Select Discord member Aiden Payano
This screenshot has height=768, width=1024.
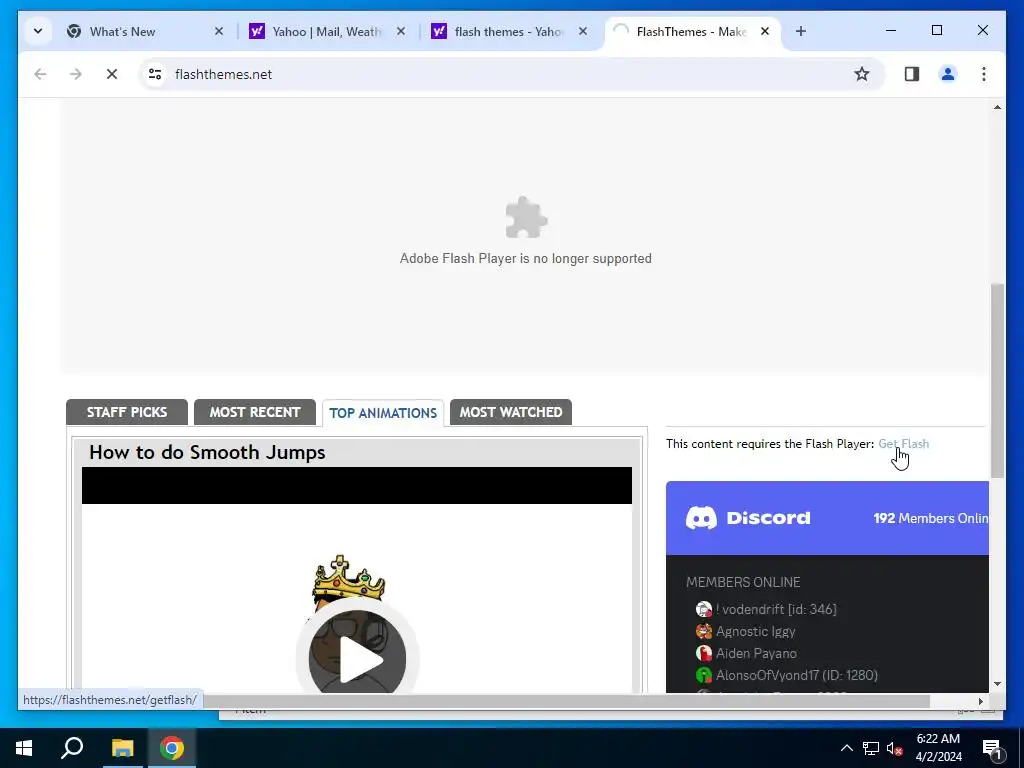[x=746, y=653]
